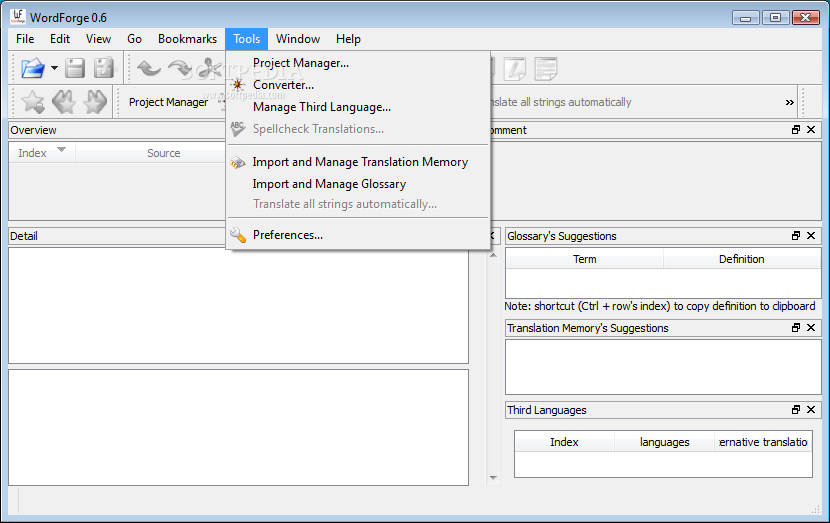Sort by Index column in Overview

click(42, 153)
